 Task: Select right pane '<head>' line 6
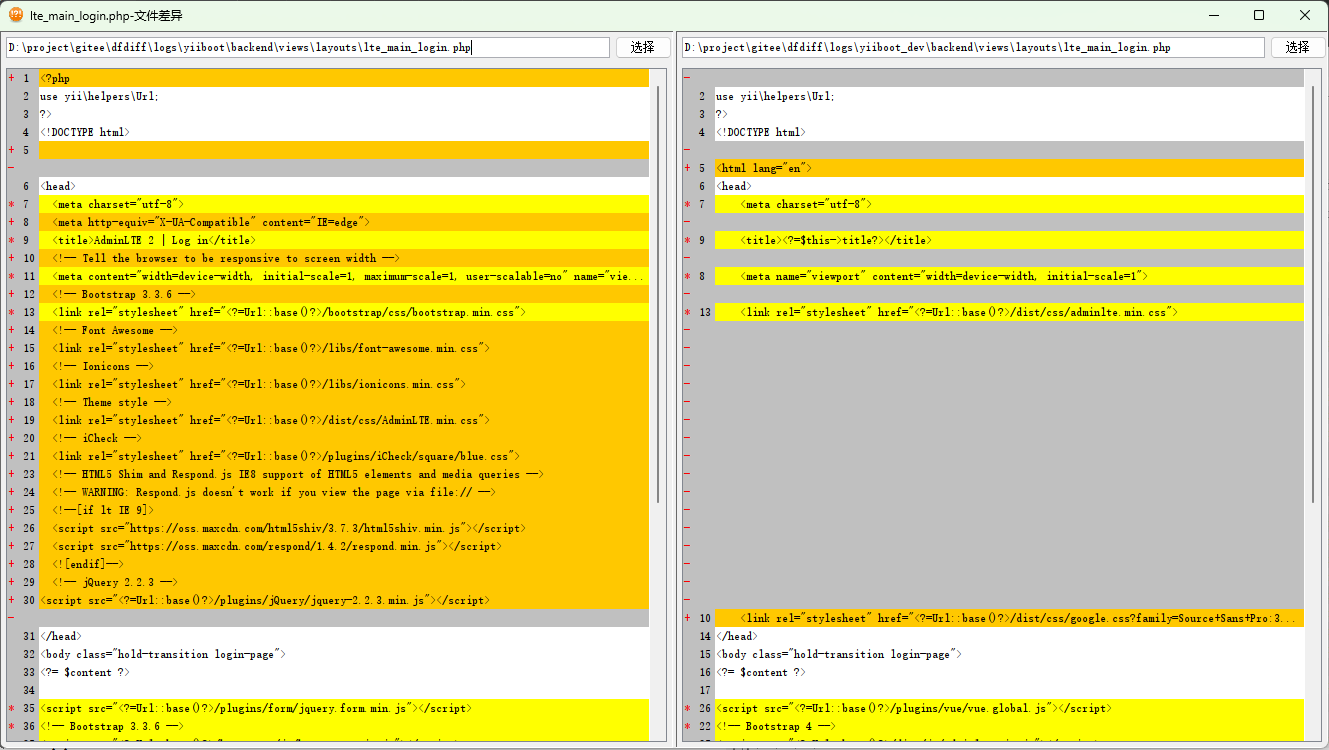pyautogui.click(x=1009, y=186)
